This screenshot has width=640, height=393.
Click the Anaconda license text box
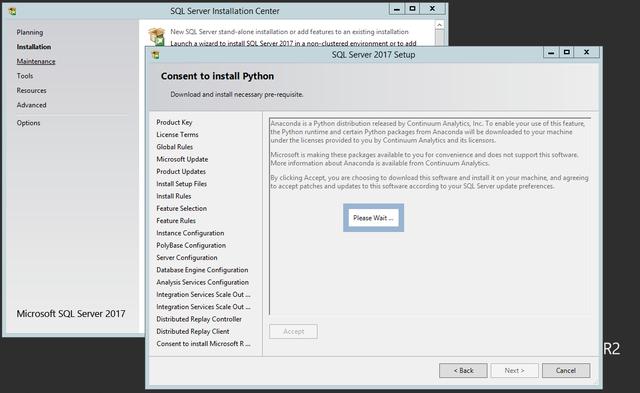[x=430, y=216]
